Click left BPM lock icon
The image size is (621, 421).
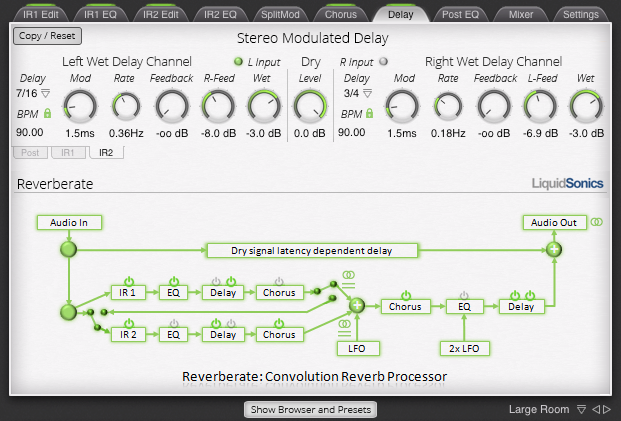click(48, 113)
